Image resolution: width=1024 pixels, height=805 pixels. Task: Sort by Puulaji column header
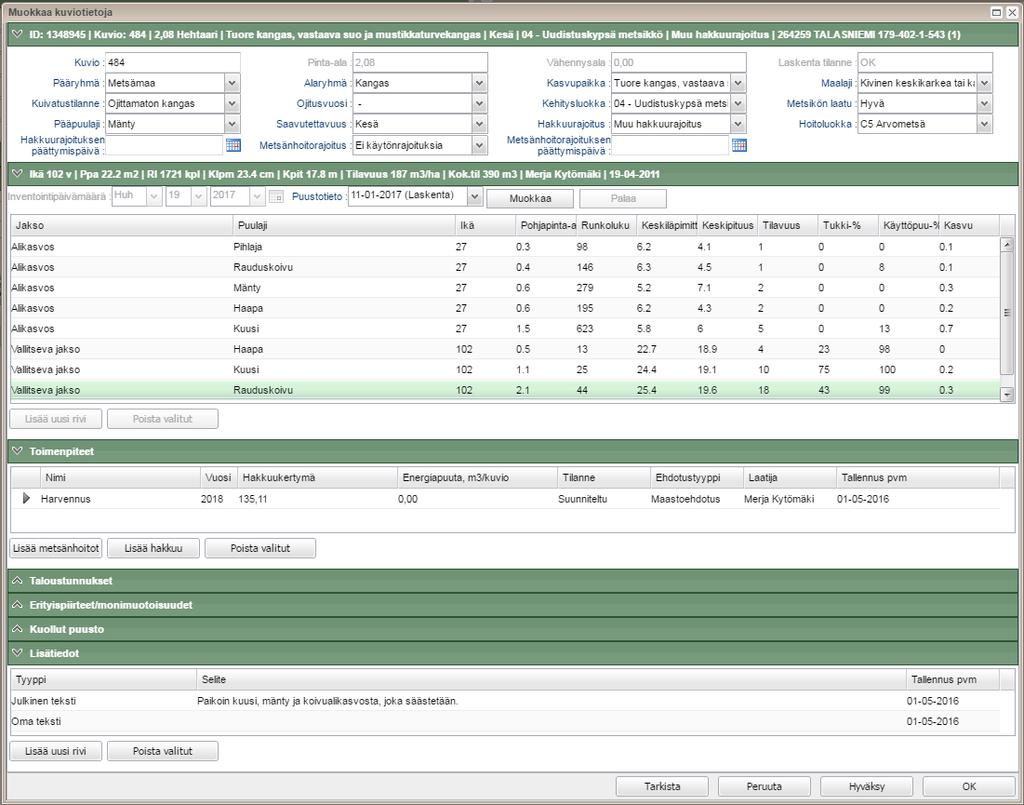344,225
